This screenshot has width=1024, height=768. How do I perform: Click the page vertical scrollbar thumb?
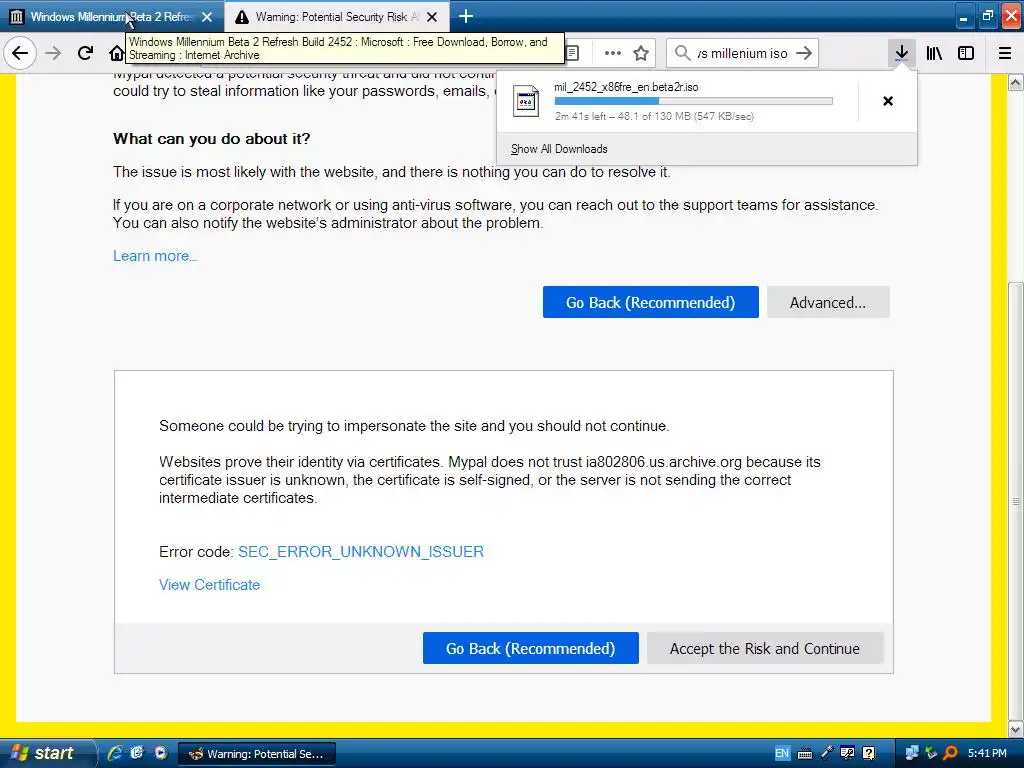click(x=1016, y=502)
